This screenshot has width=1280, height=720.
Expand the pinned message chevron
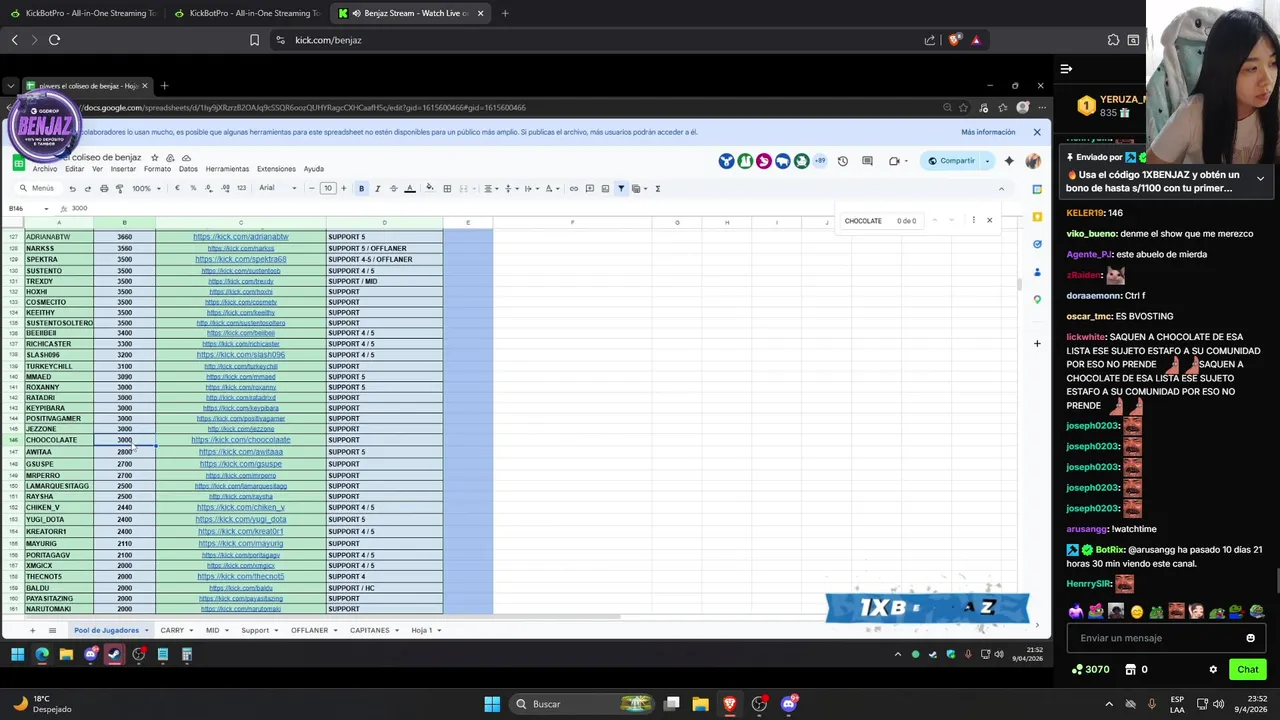click(1260, 178)
